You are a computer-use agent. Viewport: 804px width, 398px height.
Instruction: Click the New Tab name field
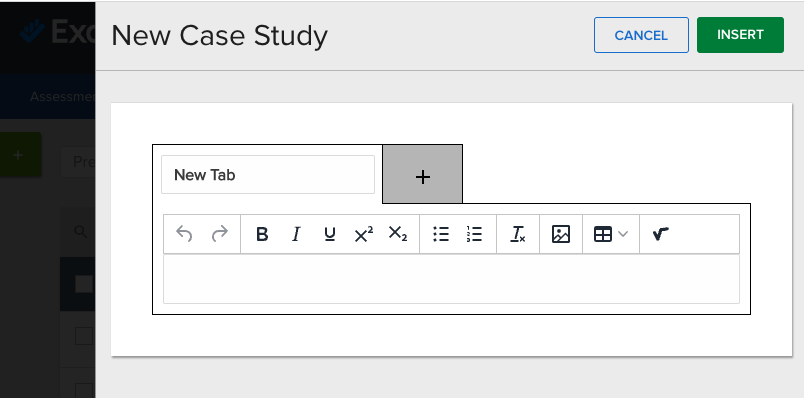click(268, 174)
